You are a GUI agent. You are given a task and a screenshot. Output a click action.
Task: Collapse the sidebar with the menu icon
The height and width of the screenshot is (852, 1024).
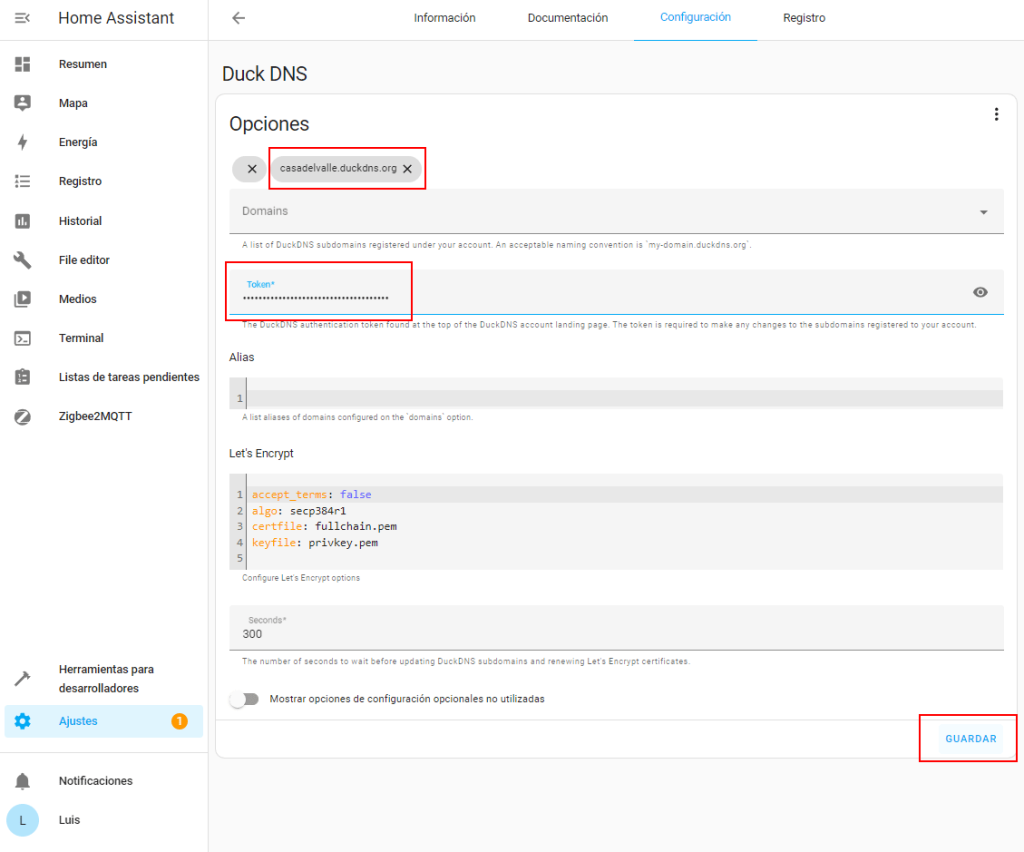click(x=22, y=18)
